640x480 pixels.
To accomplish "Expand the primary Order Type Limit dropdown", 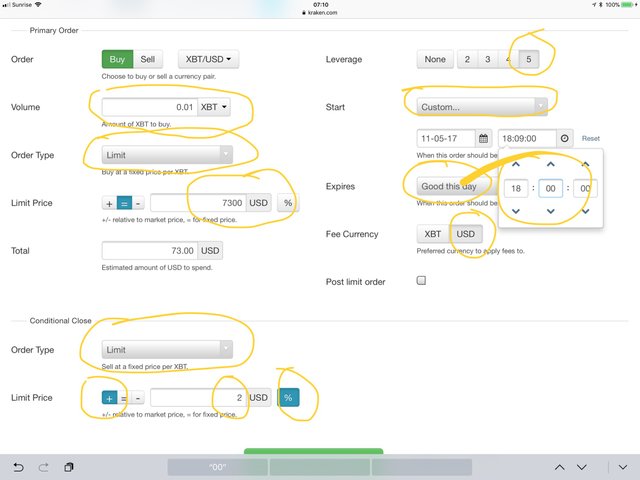I will [x=167, y=155].
